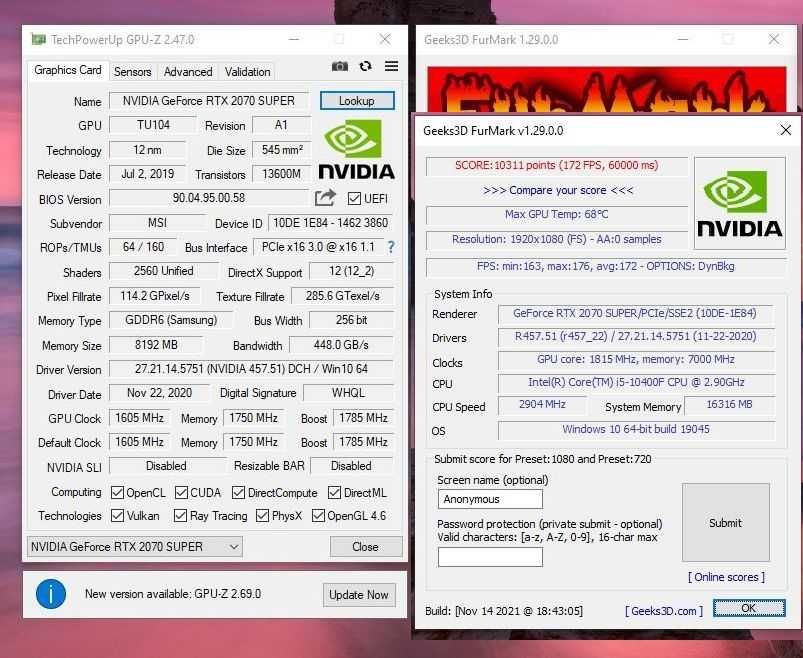The height and width of the screenshot is (658, 803).
Task: Click the NVIDIA logo in FurMark dialog
Action: 739,203
